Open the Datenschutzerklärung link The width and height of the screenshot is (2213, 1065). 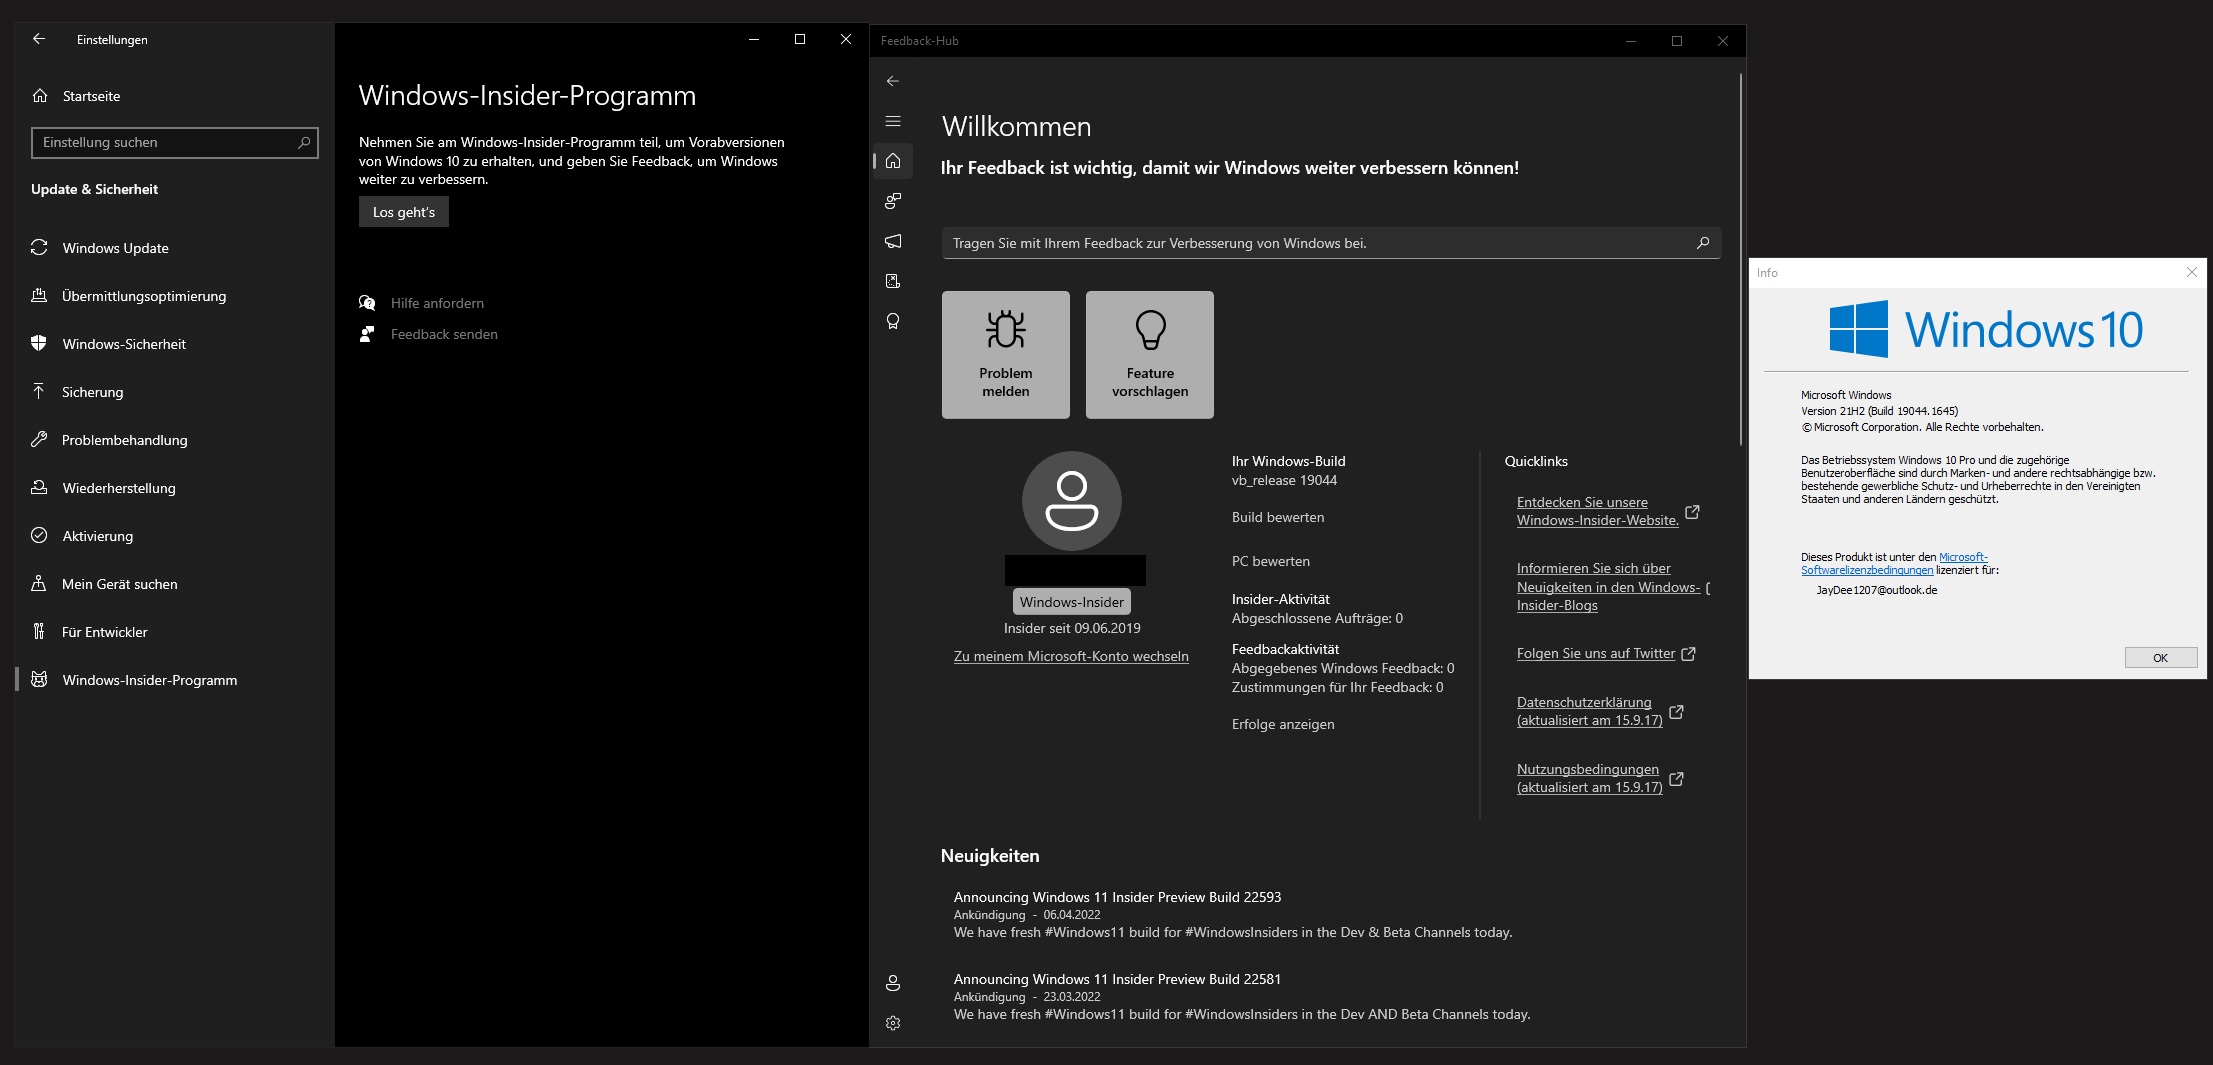[1589, 711]
